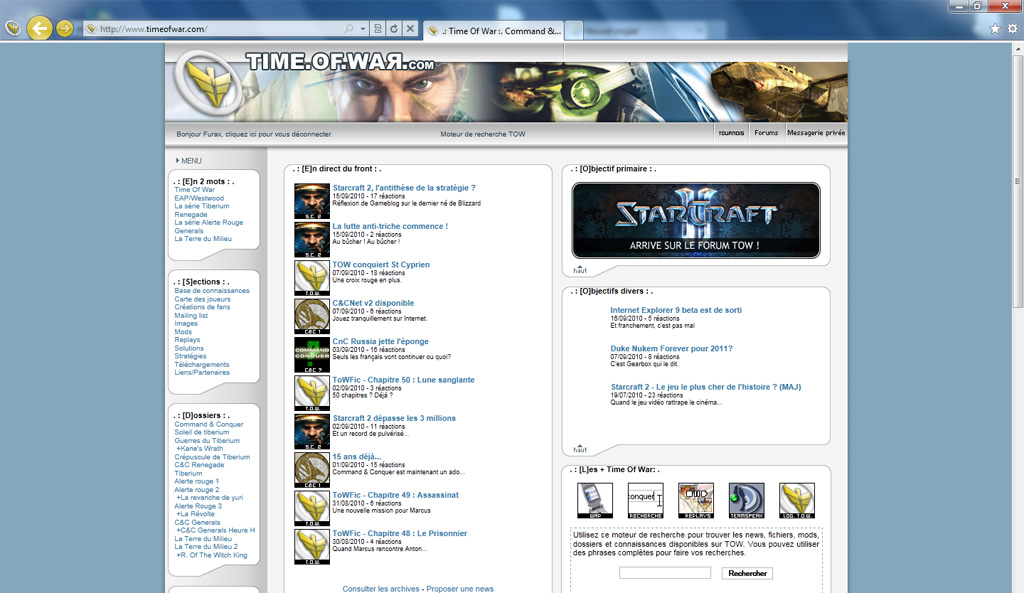Click the scrollbar up arrow
This screenshot has width=1024, height=593.
1017,49
